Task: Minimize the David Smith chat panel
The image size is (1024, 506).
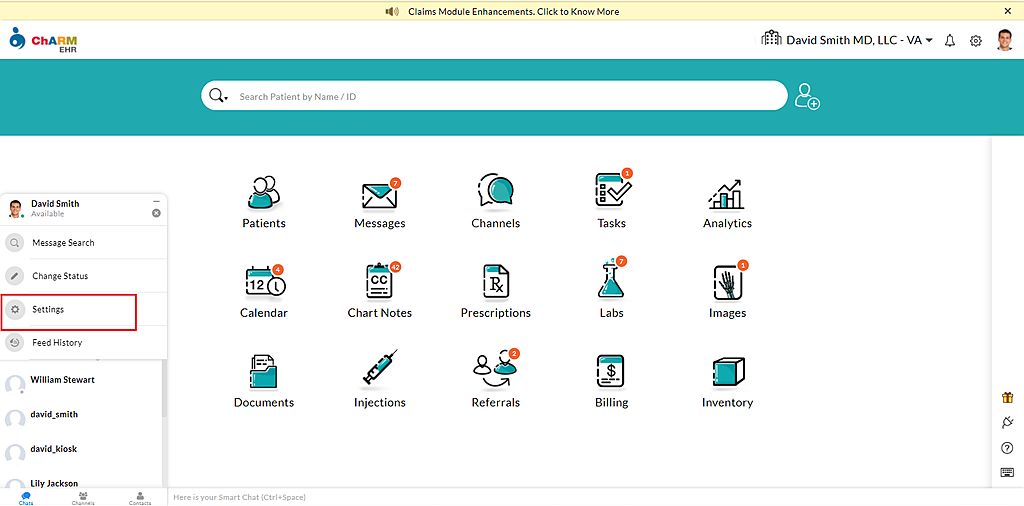Action: click(156, 202)
